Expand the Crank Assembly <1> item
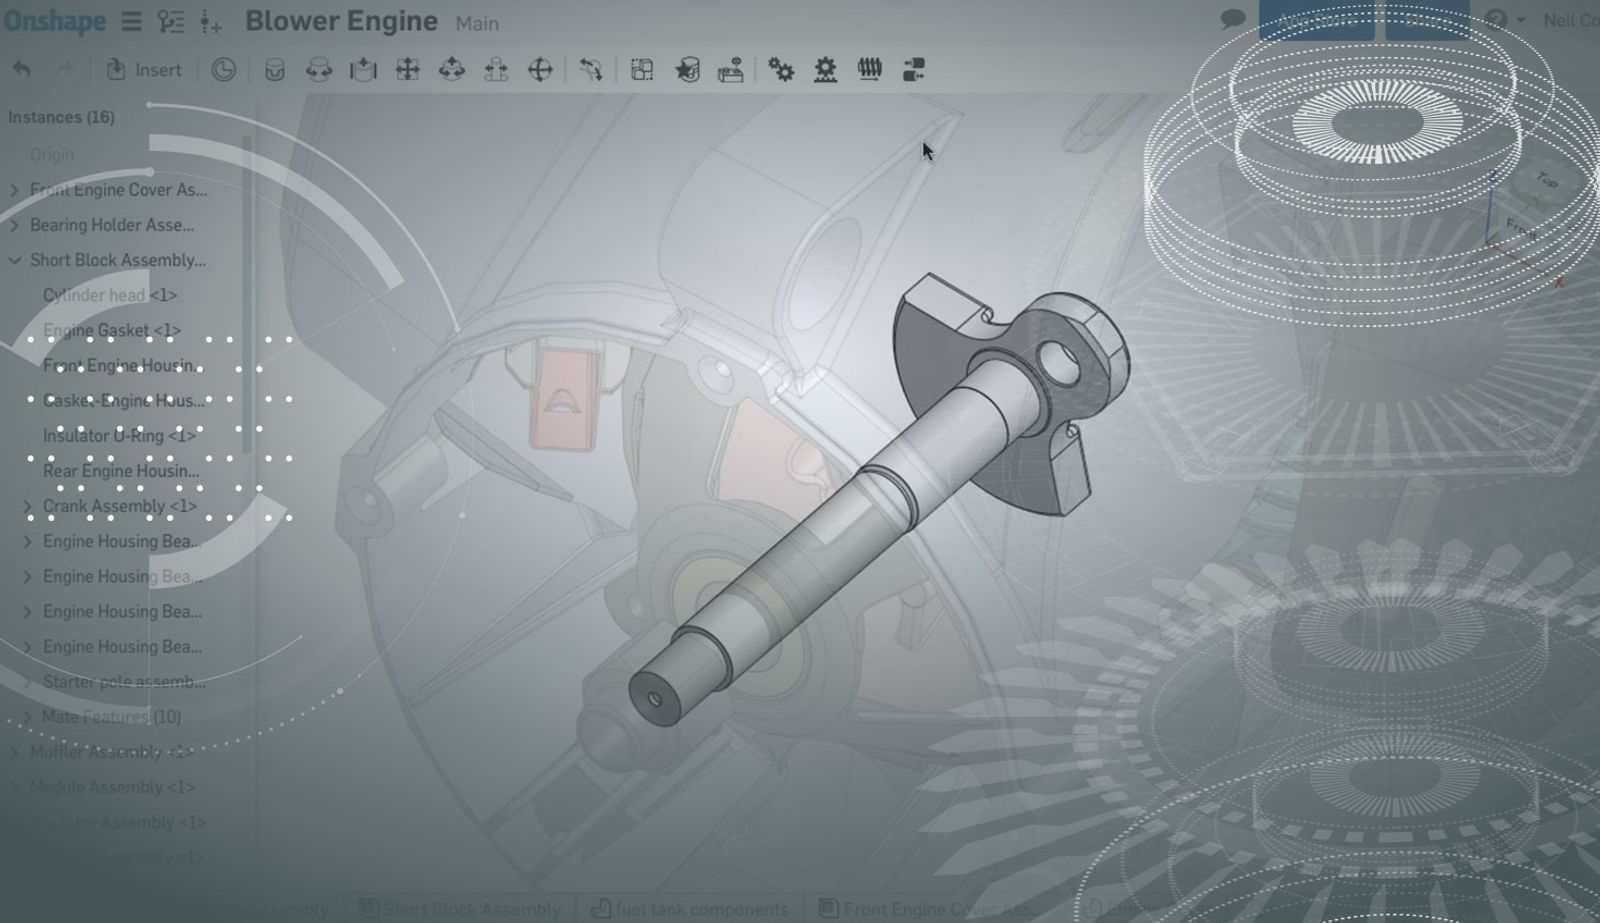The width and height of the screenshot is (1600, 923). click(x=28, y=506)
